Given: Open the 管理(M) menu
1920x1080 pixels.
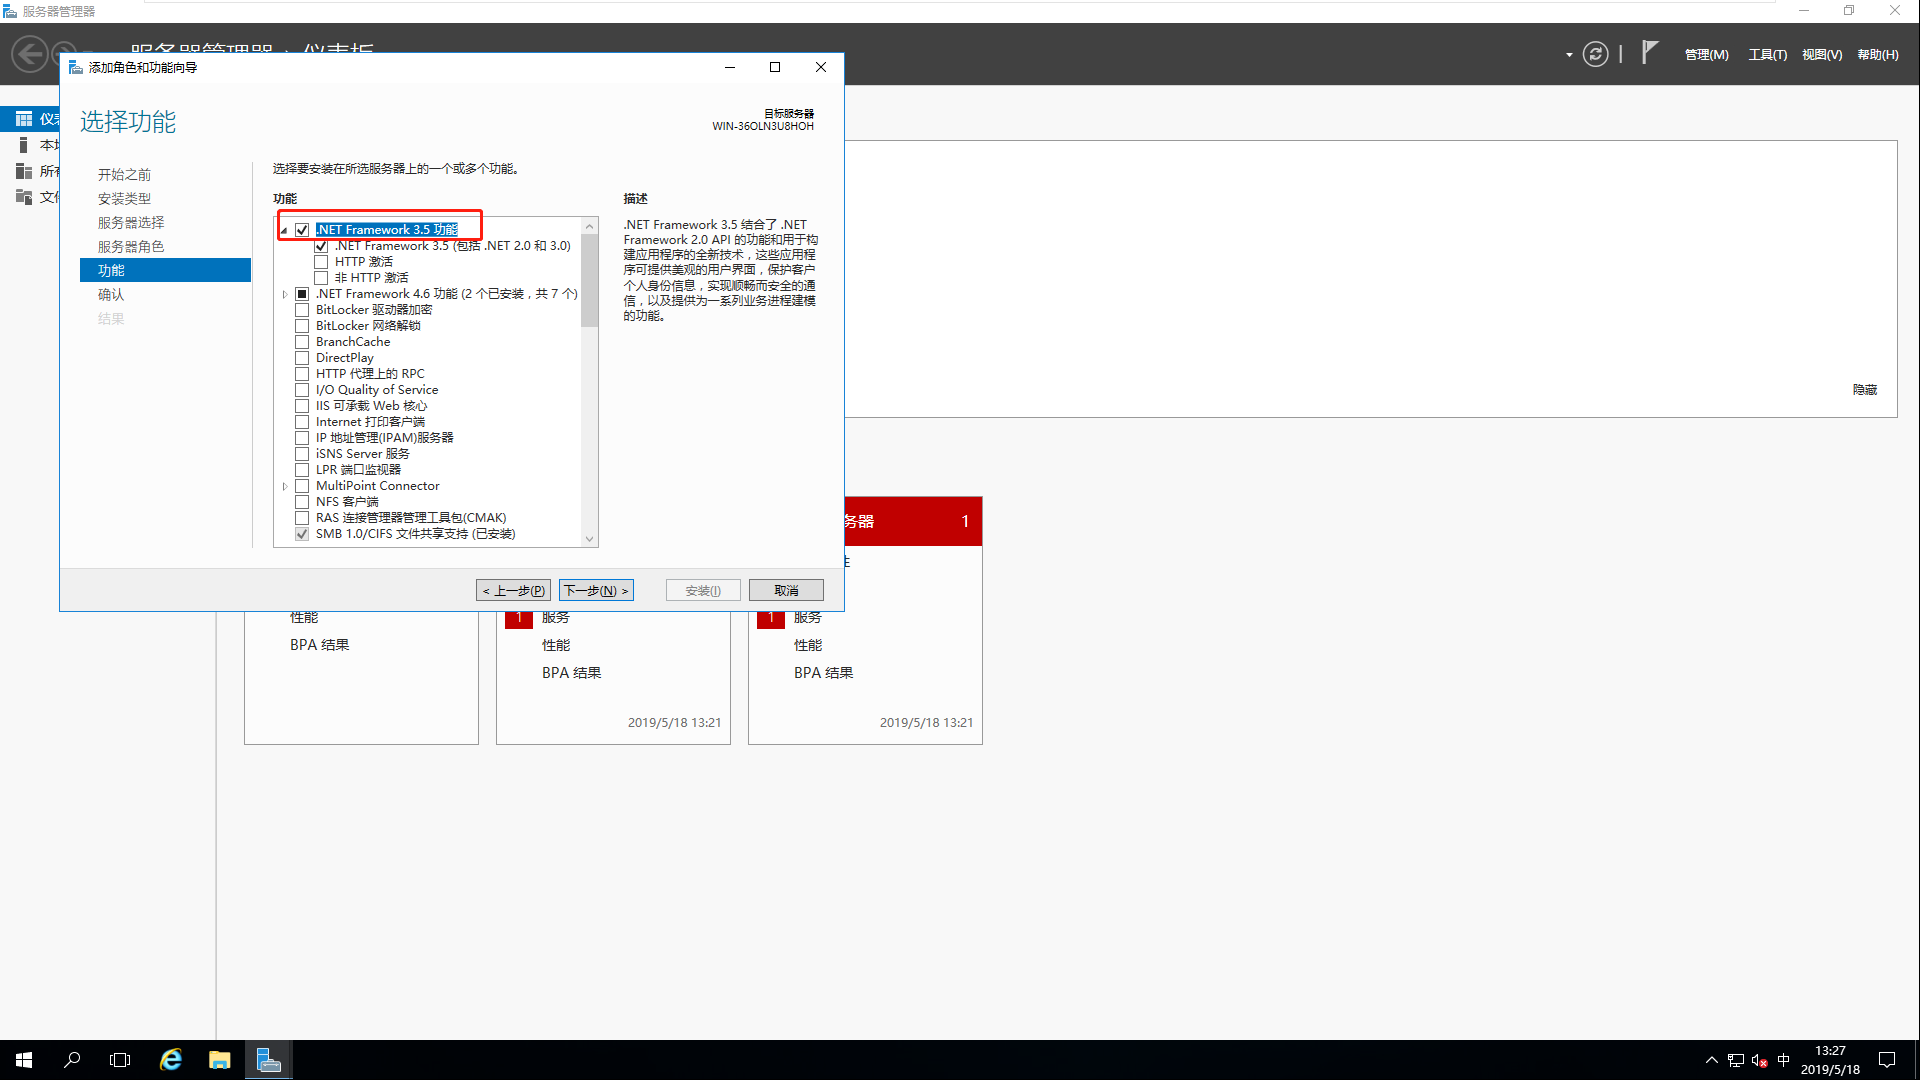Looking at the screenshot, I should click(x=1706, y=54).
